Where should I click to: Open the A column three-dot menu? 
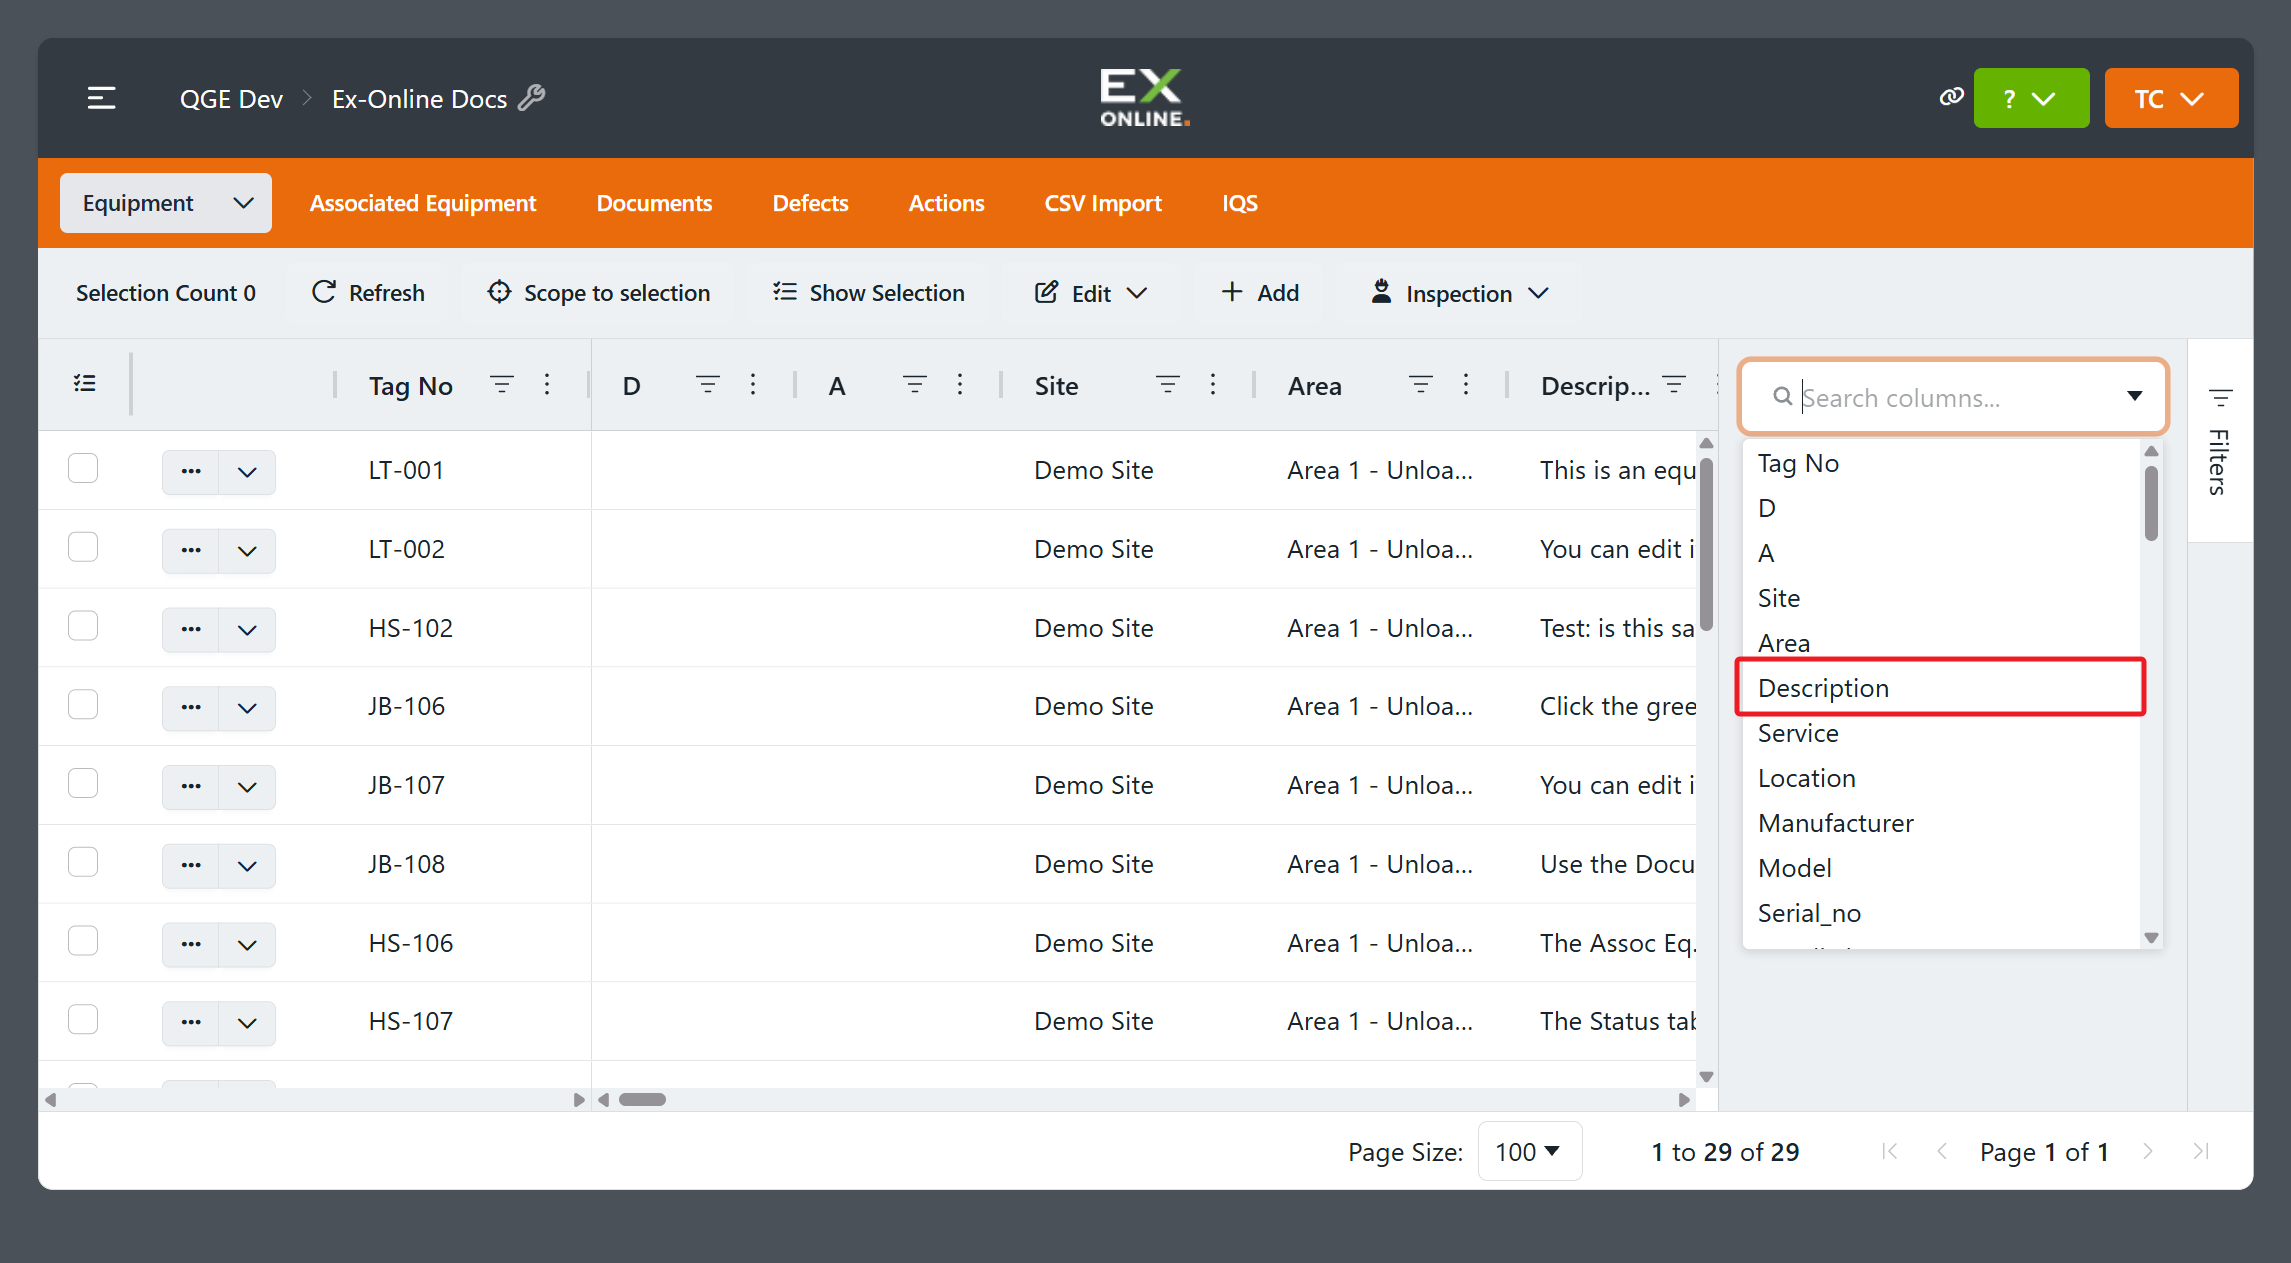pos(960,385)
